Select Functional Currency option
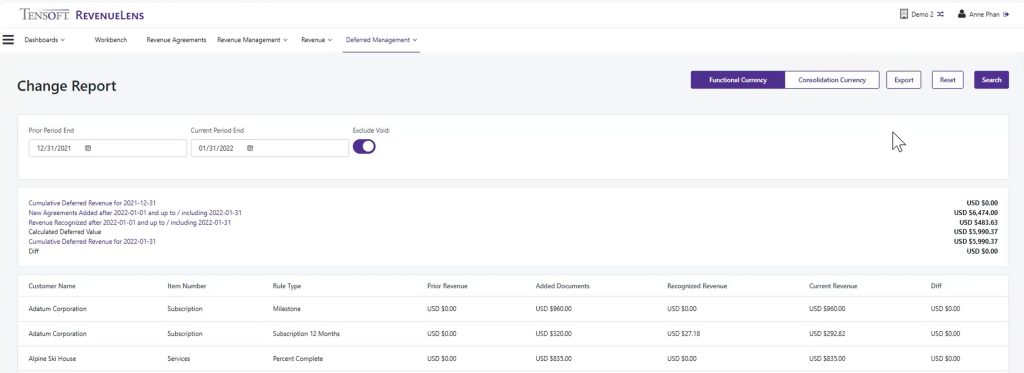 pyautogui.click(x=737, y=80)
